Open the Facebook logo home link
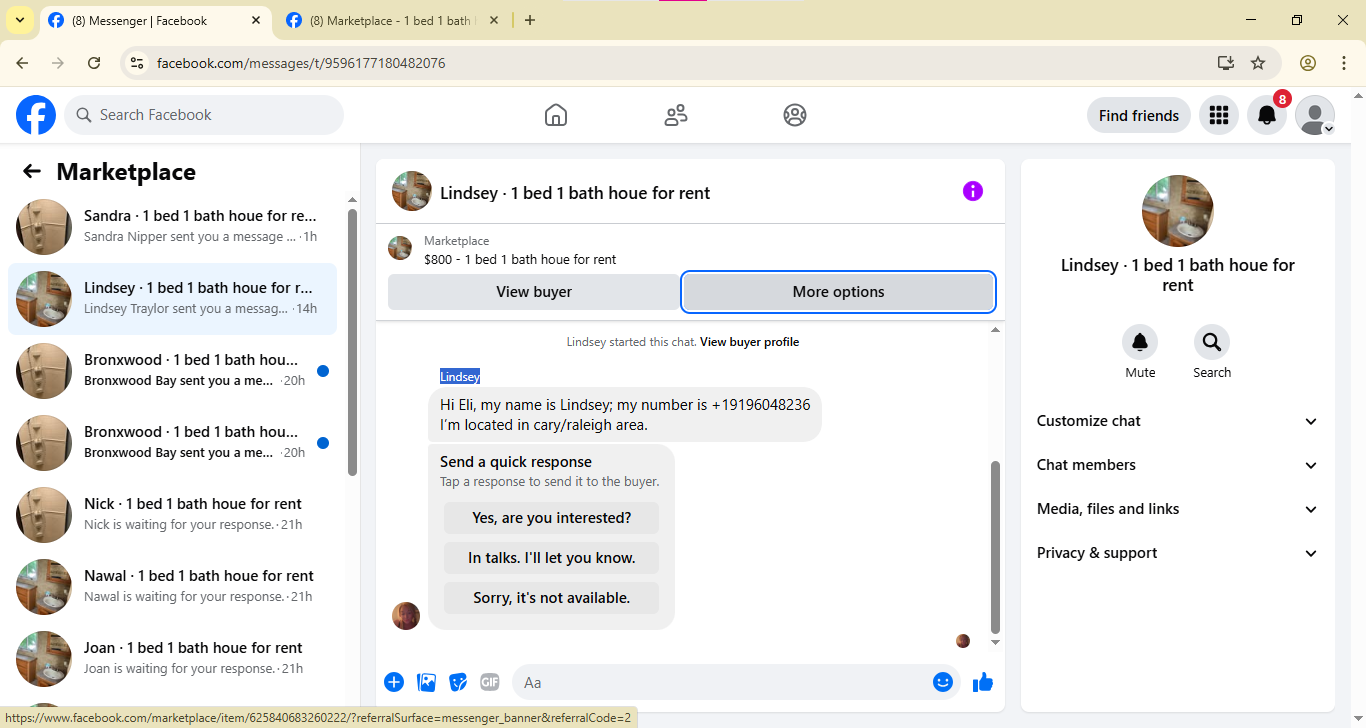Screen dimensions: 1366x728 pos(36,115)
